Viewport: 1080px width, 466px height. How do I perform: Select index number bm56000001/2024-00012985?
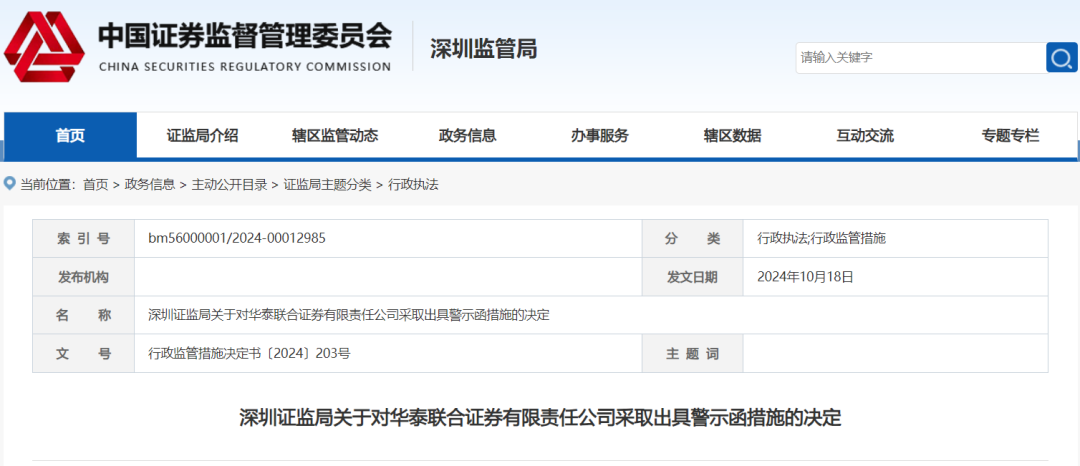coord(237,239)
